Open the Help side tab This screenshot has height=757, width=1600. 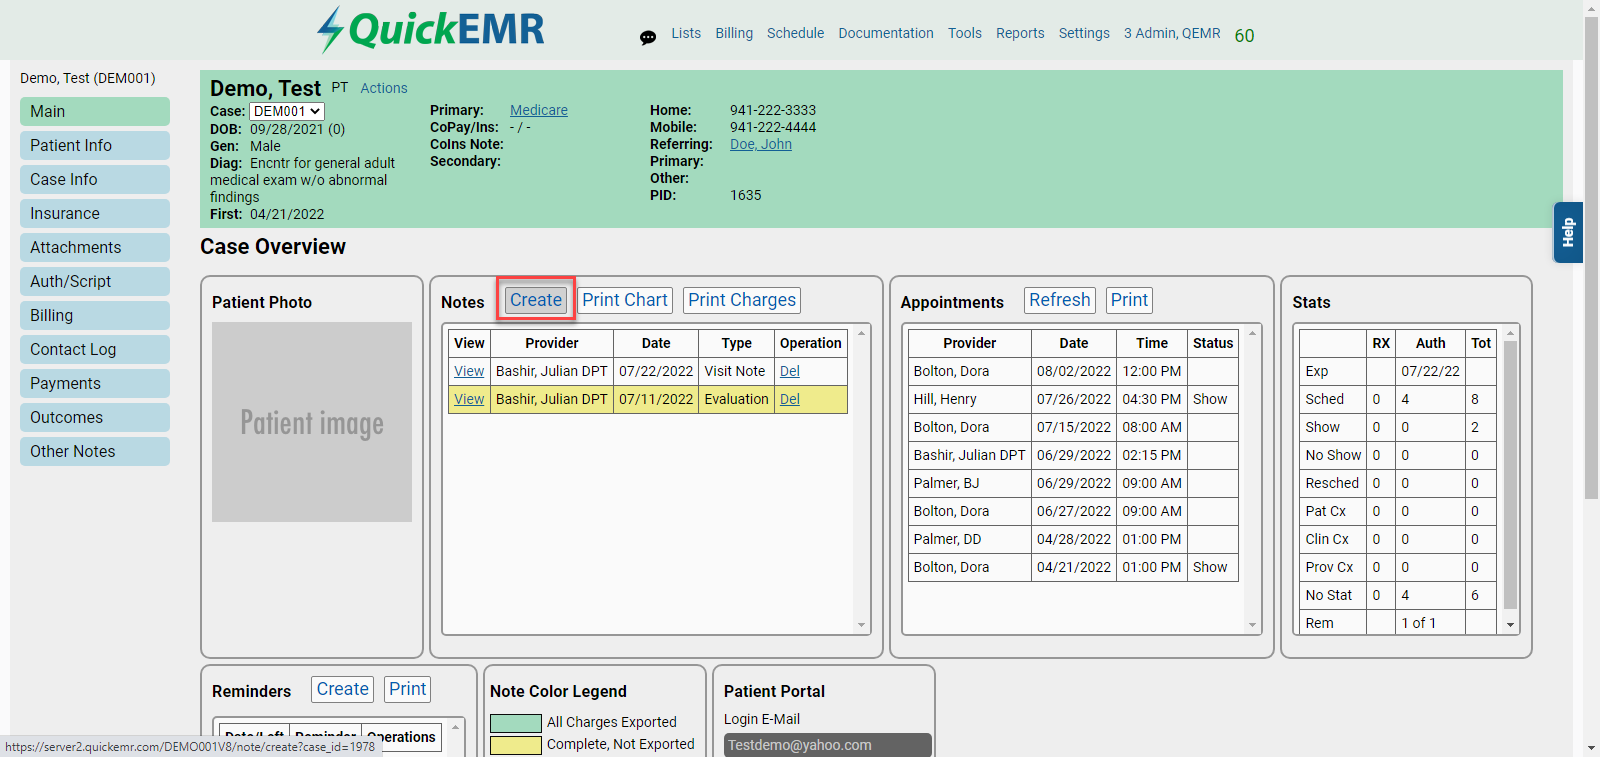coord(1568,232)
